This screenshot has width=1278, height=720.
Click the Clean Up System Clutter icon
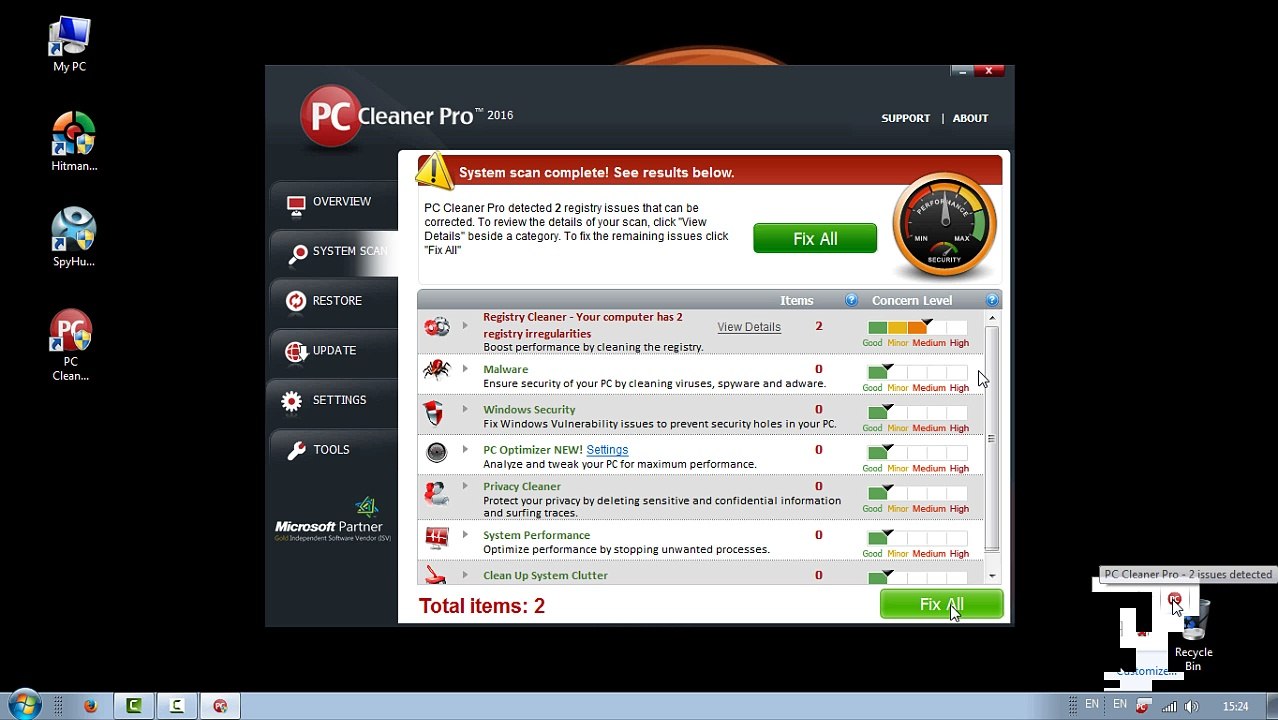(x=435, y=574)
